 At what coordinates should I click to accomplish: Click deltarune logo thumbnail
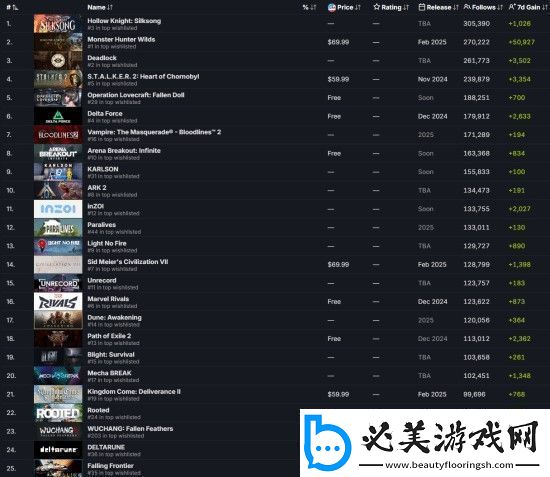tap(58, 450)
